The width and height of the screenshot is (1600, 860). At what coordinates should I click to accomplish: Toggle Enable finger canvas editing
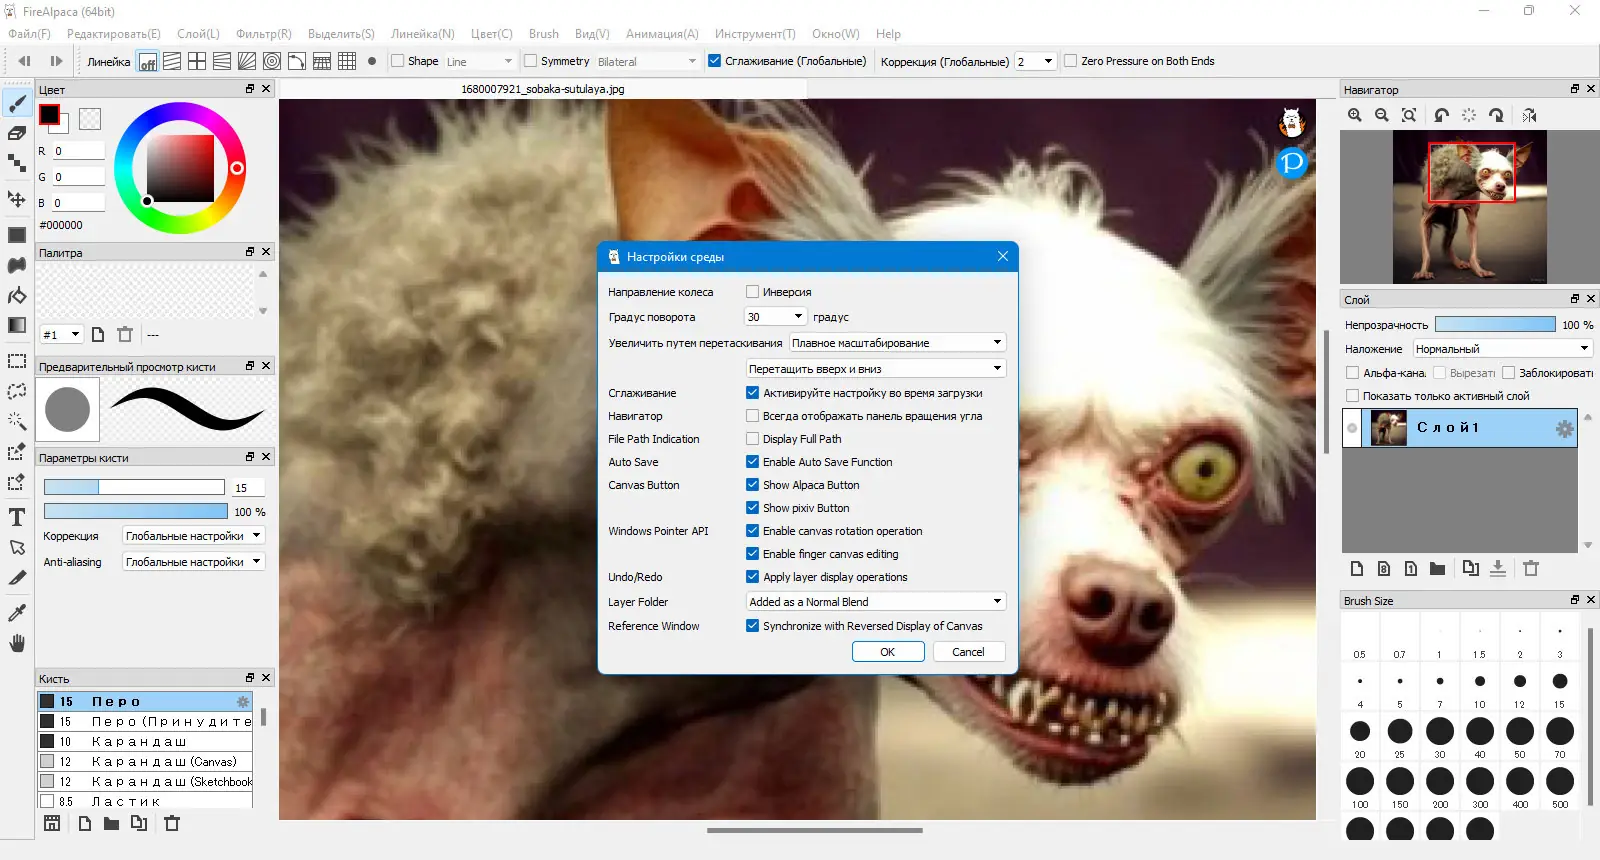[x=752, y=553]
